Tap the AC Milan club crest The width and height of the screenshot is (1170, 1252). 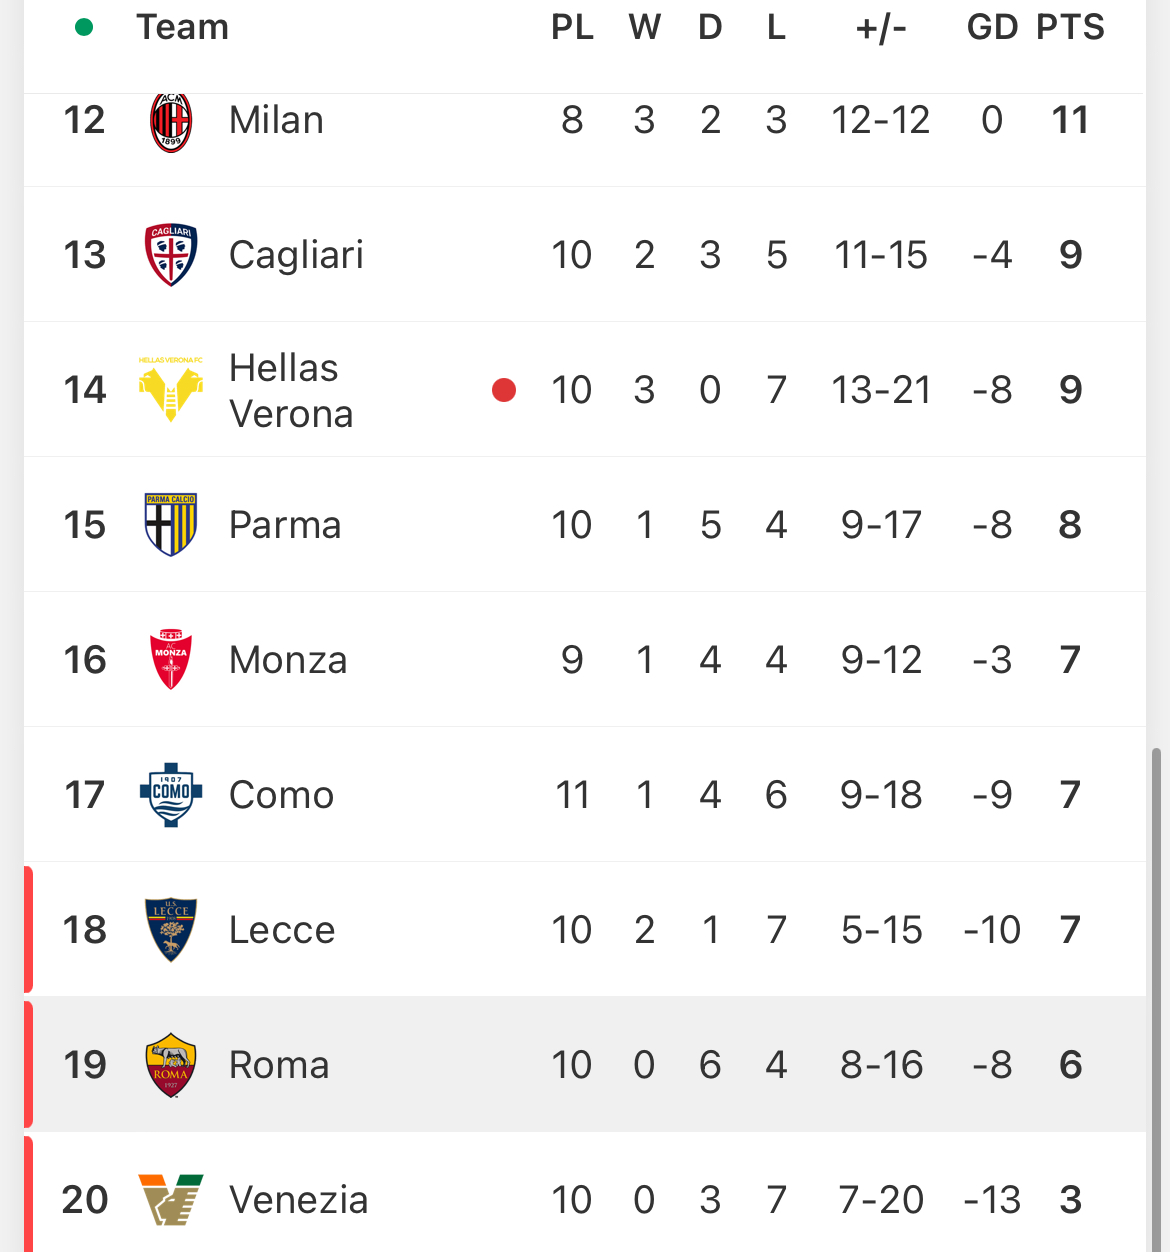171,122
